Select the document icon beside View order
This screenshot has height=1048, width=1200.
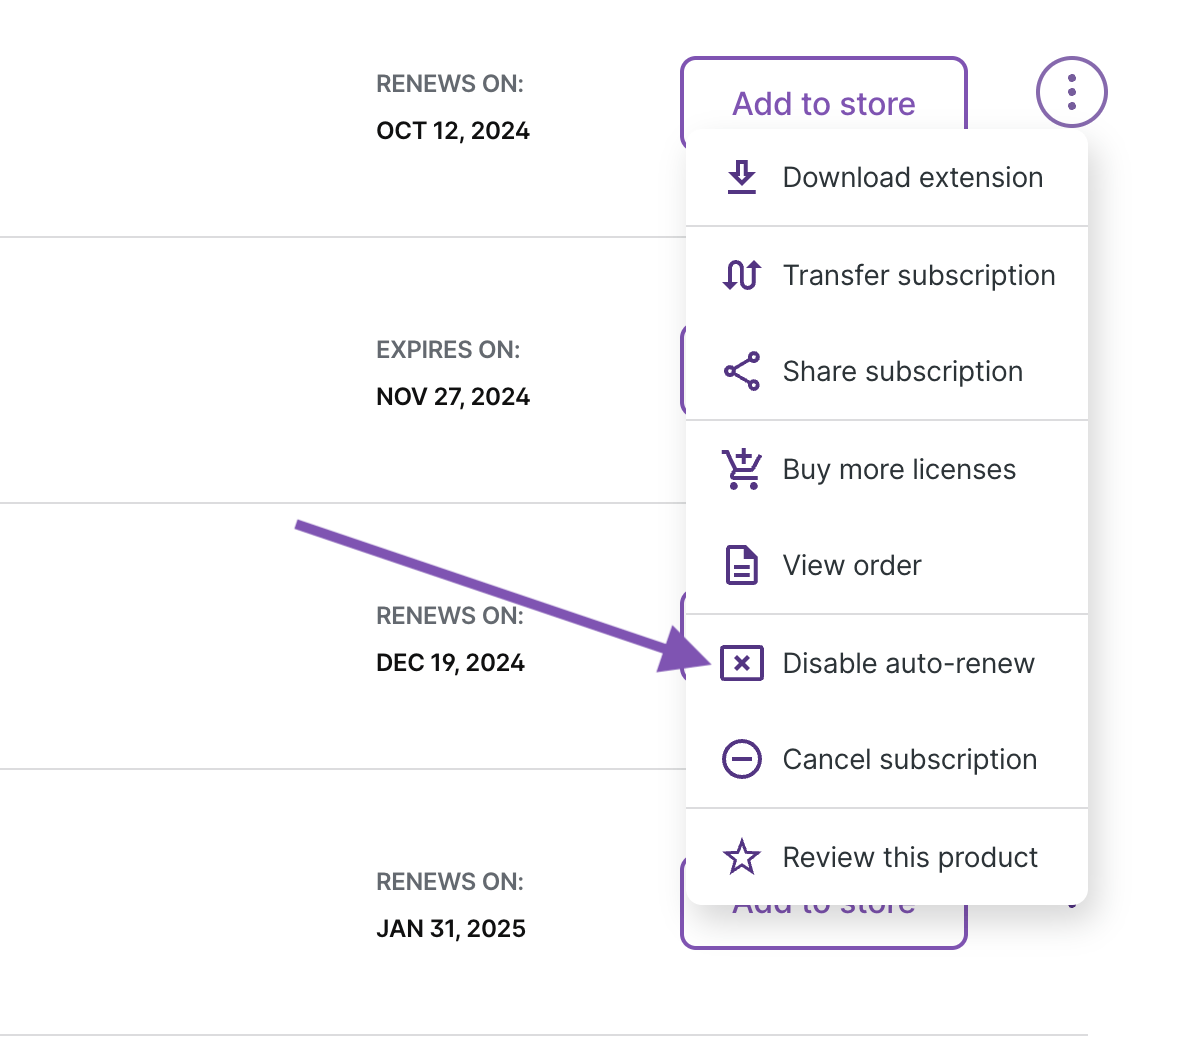(x=741, y=565)
